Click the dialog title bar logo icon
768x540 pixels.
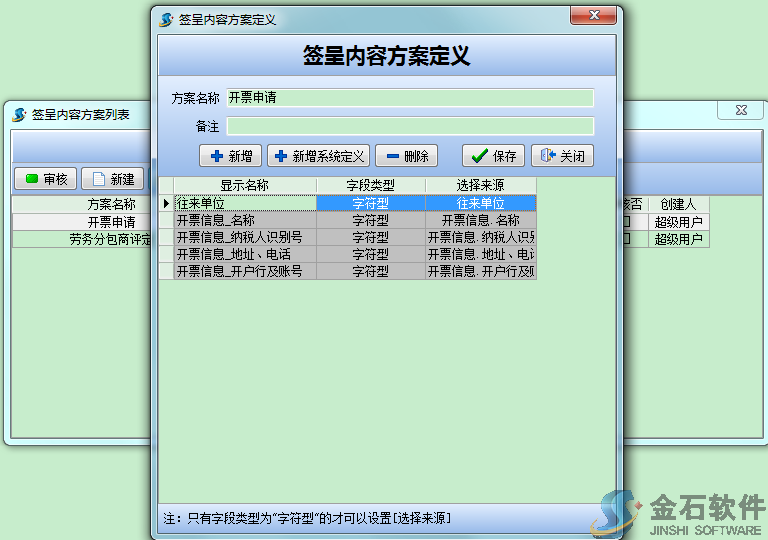(166, 19)
